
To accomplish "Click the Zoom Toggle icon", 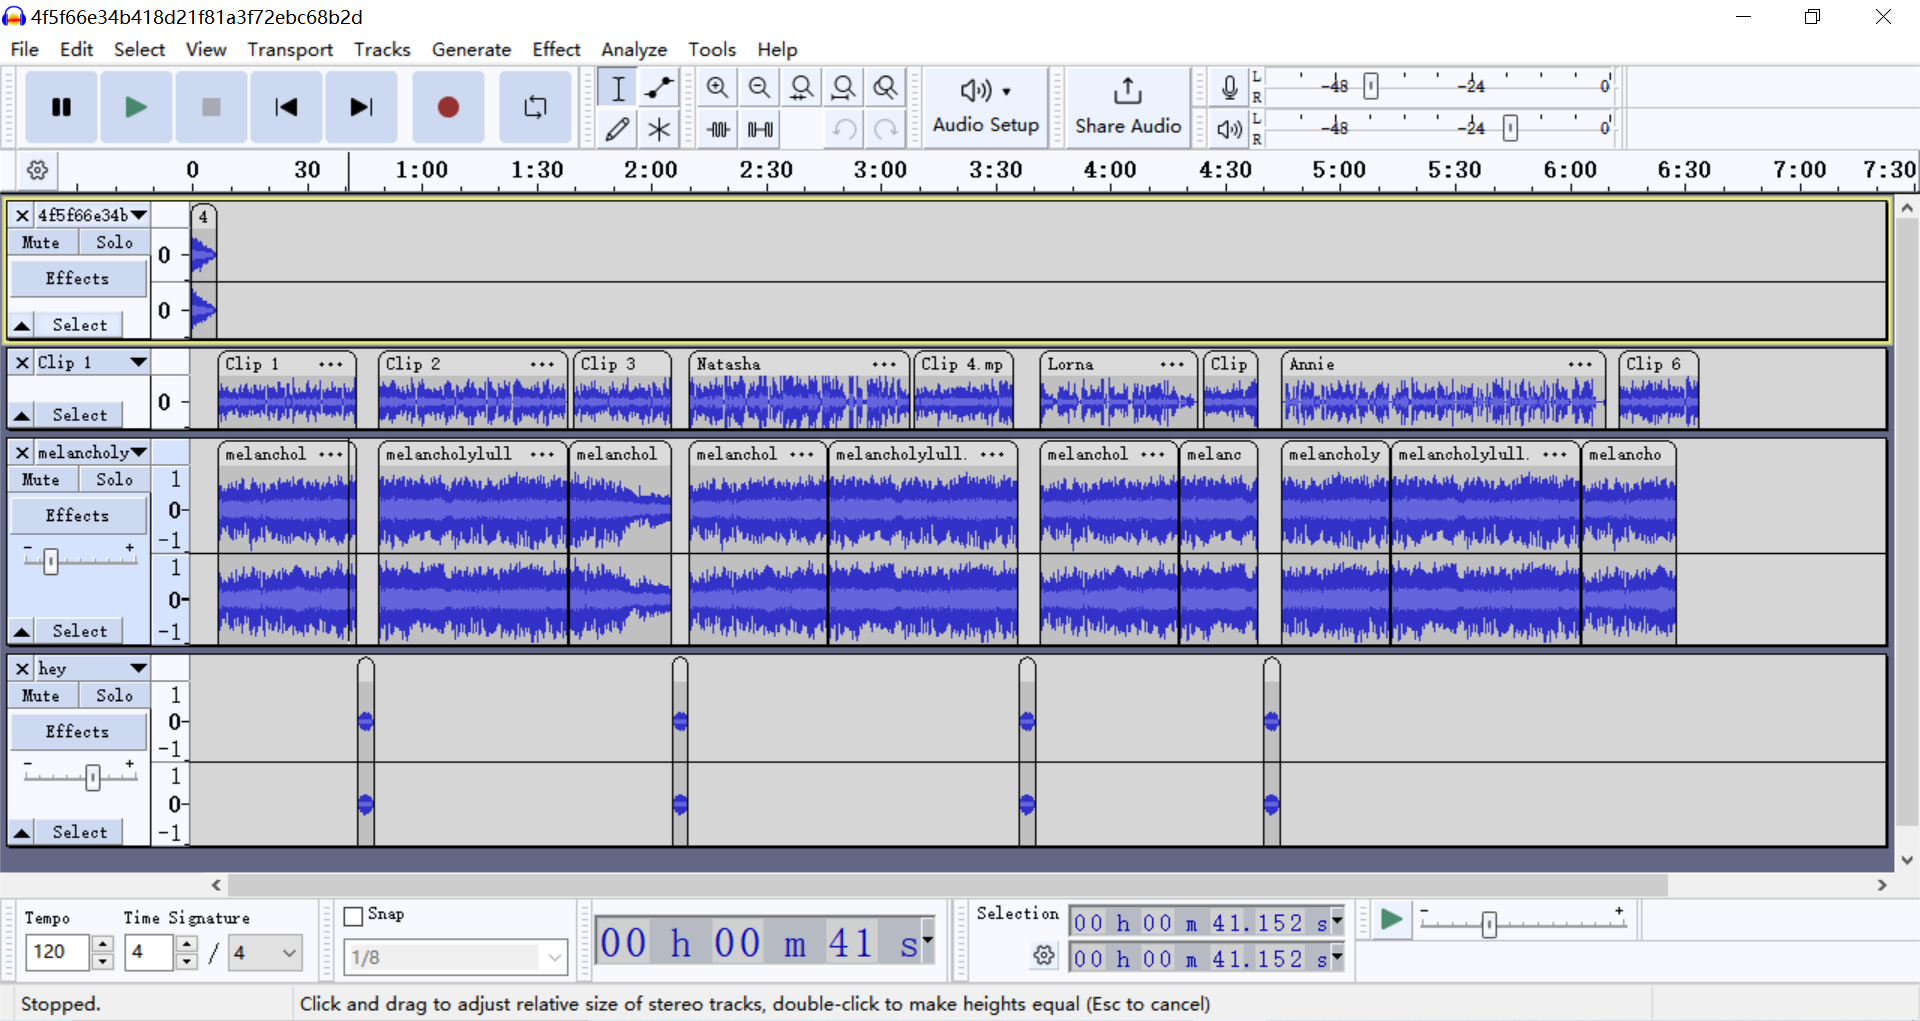I will [885, 88].
